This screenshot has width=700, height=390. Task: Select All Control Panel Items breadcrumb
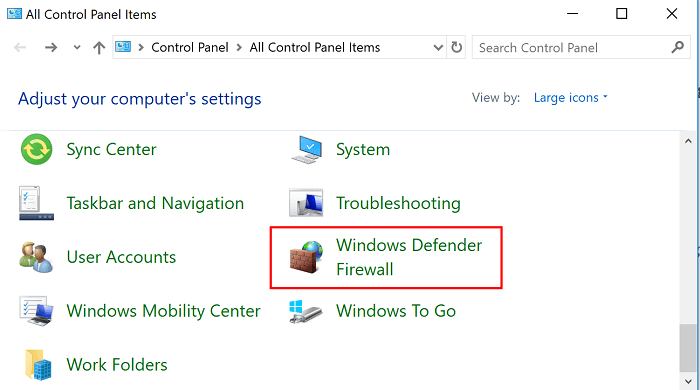(x=315, y=47)
